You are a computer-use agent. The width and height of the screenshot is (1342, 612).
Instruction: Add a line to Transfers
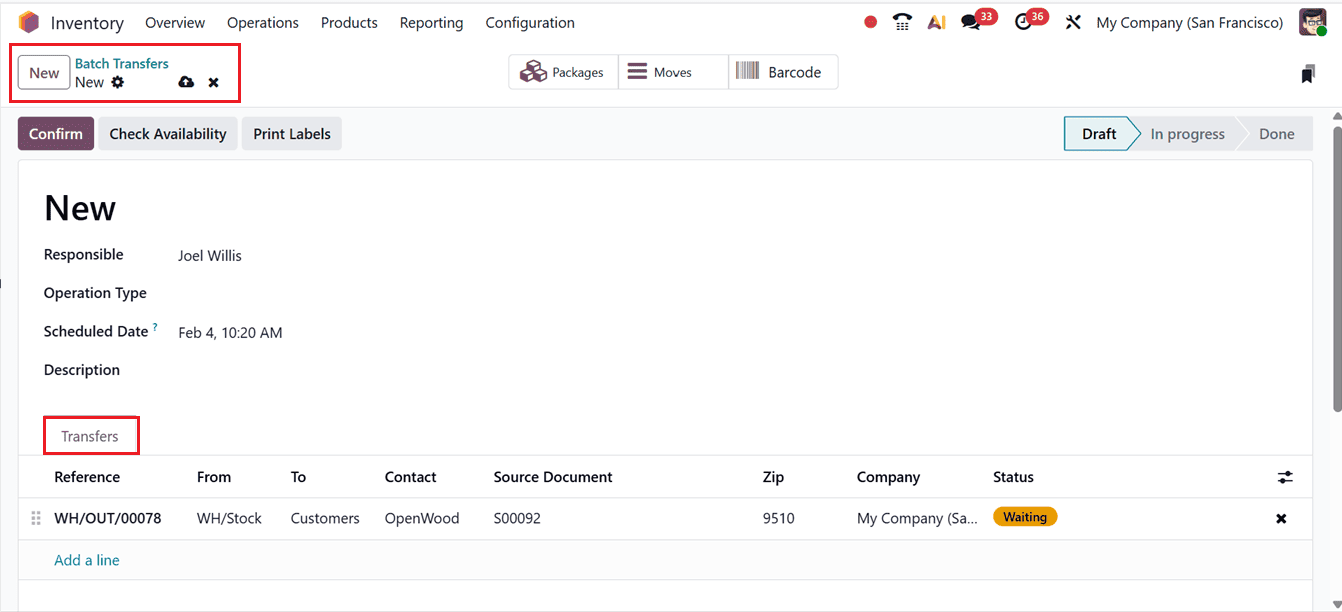point(86,560)
